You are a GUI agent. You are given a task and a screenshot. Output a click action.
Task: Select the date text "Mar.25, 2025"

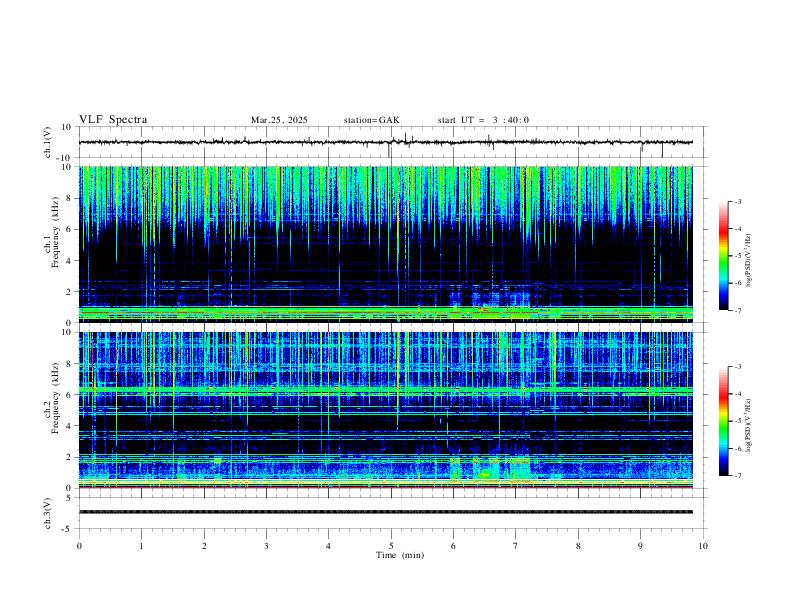pos(279,120)
